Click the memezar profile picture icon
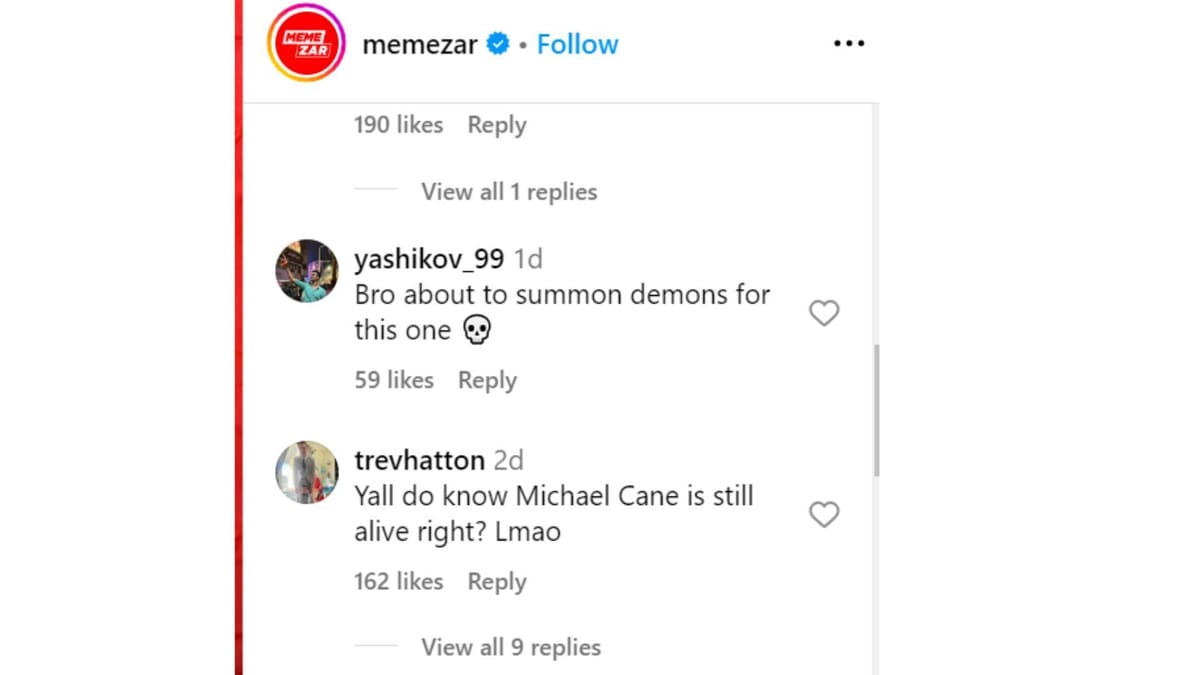1200x675 pixels. (306, 43)
